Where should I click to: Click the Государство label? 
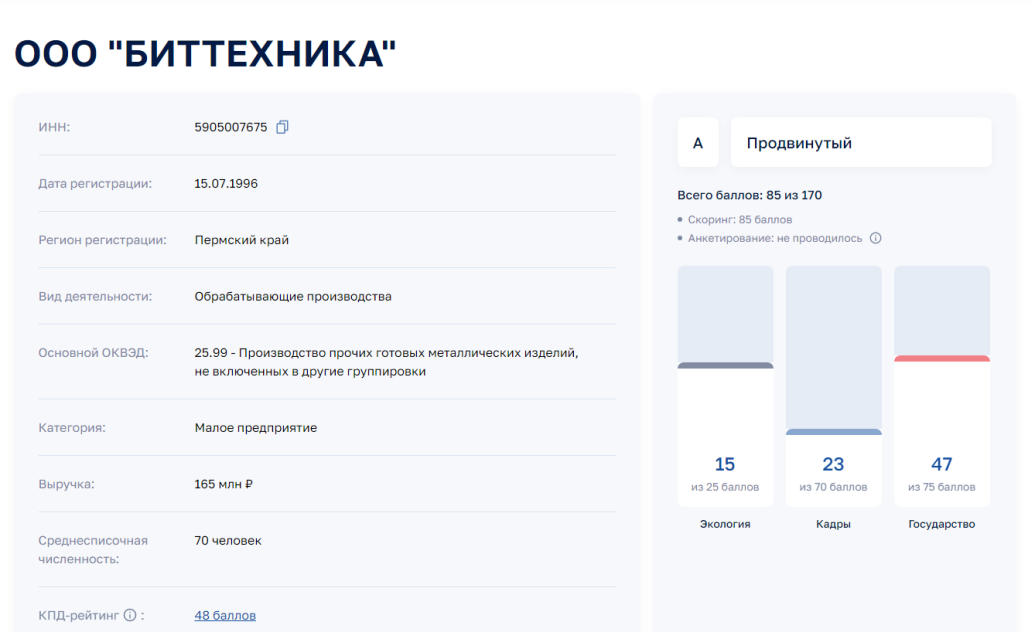(x=941, y=524)
